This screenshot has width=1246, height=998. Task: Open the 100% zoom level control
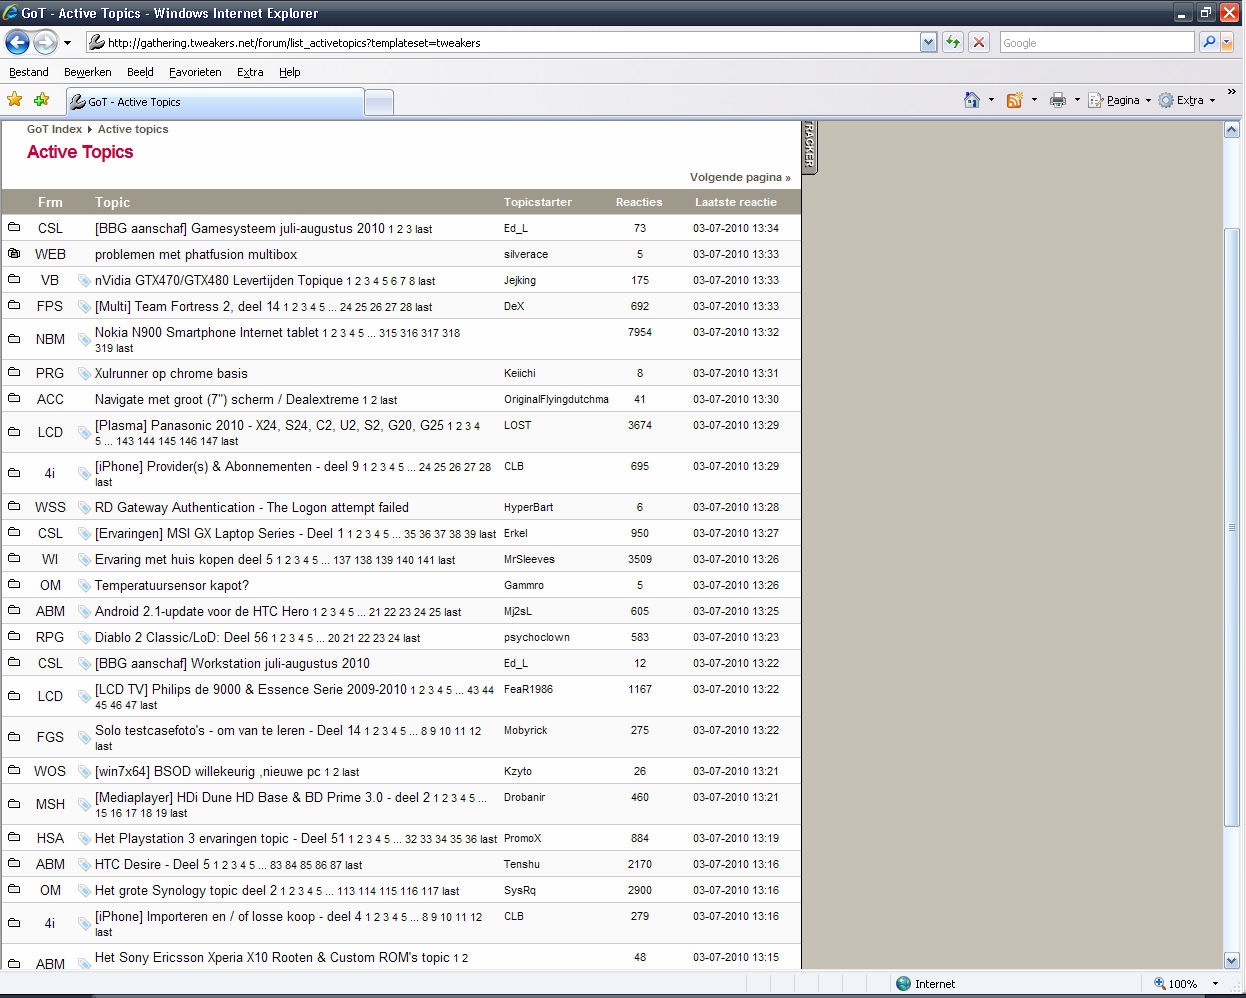tap(1186, 984)
